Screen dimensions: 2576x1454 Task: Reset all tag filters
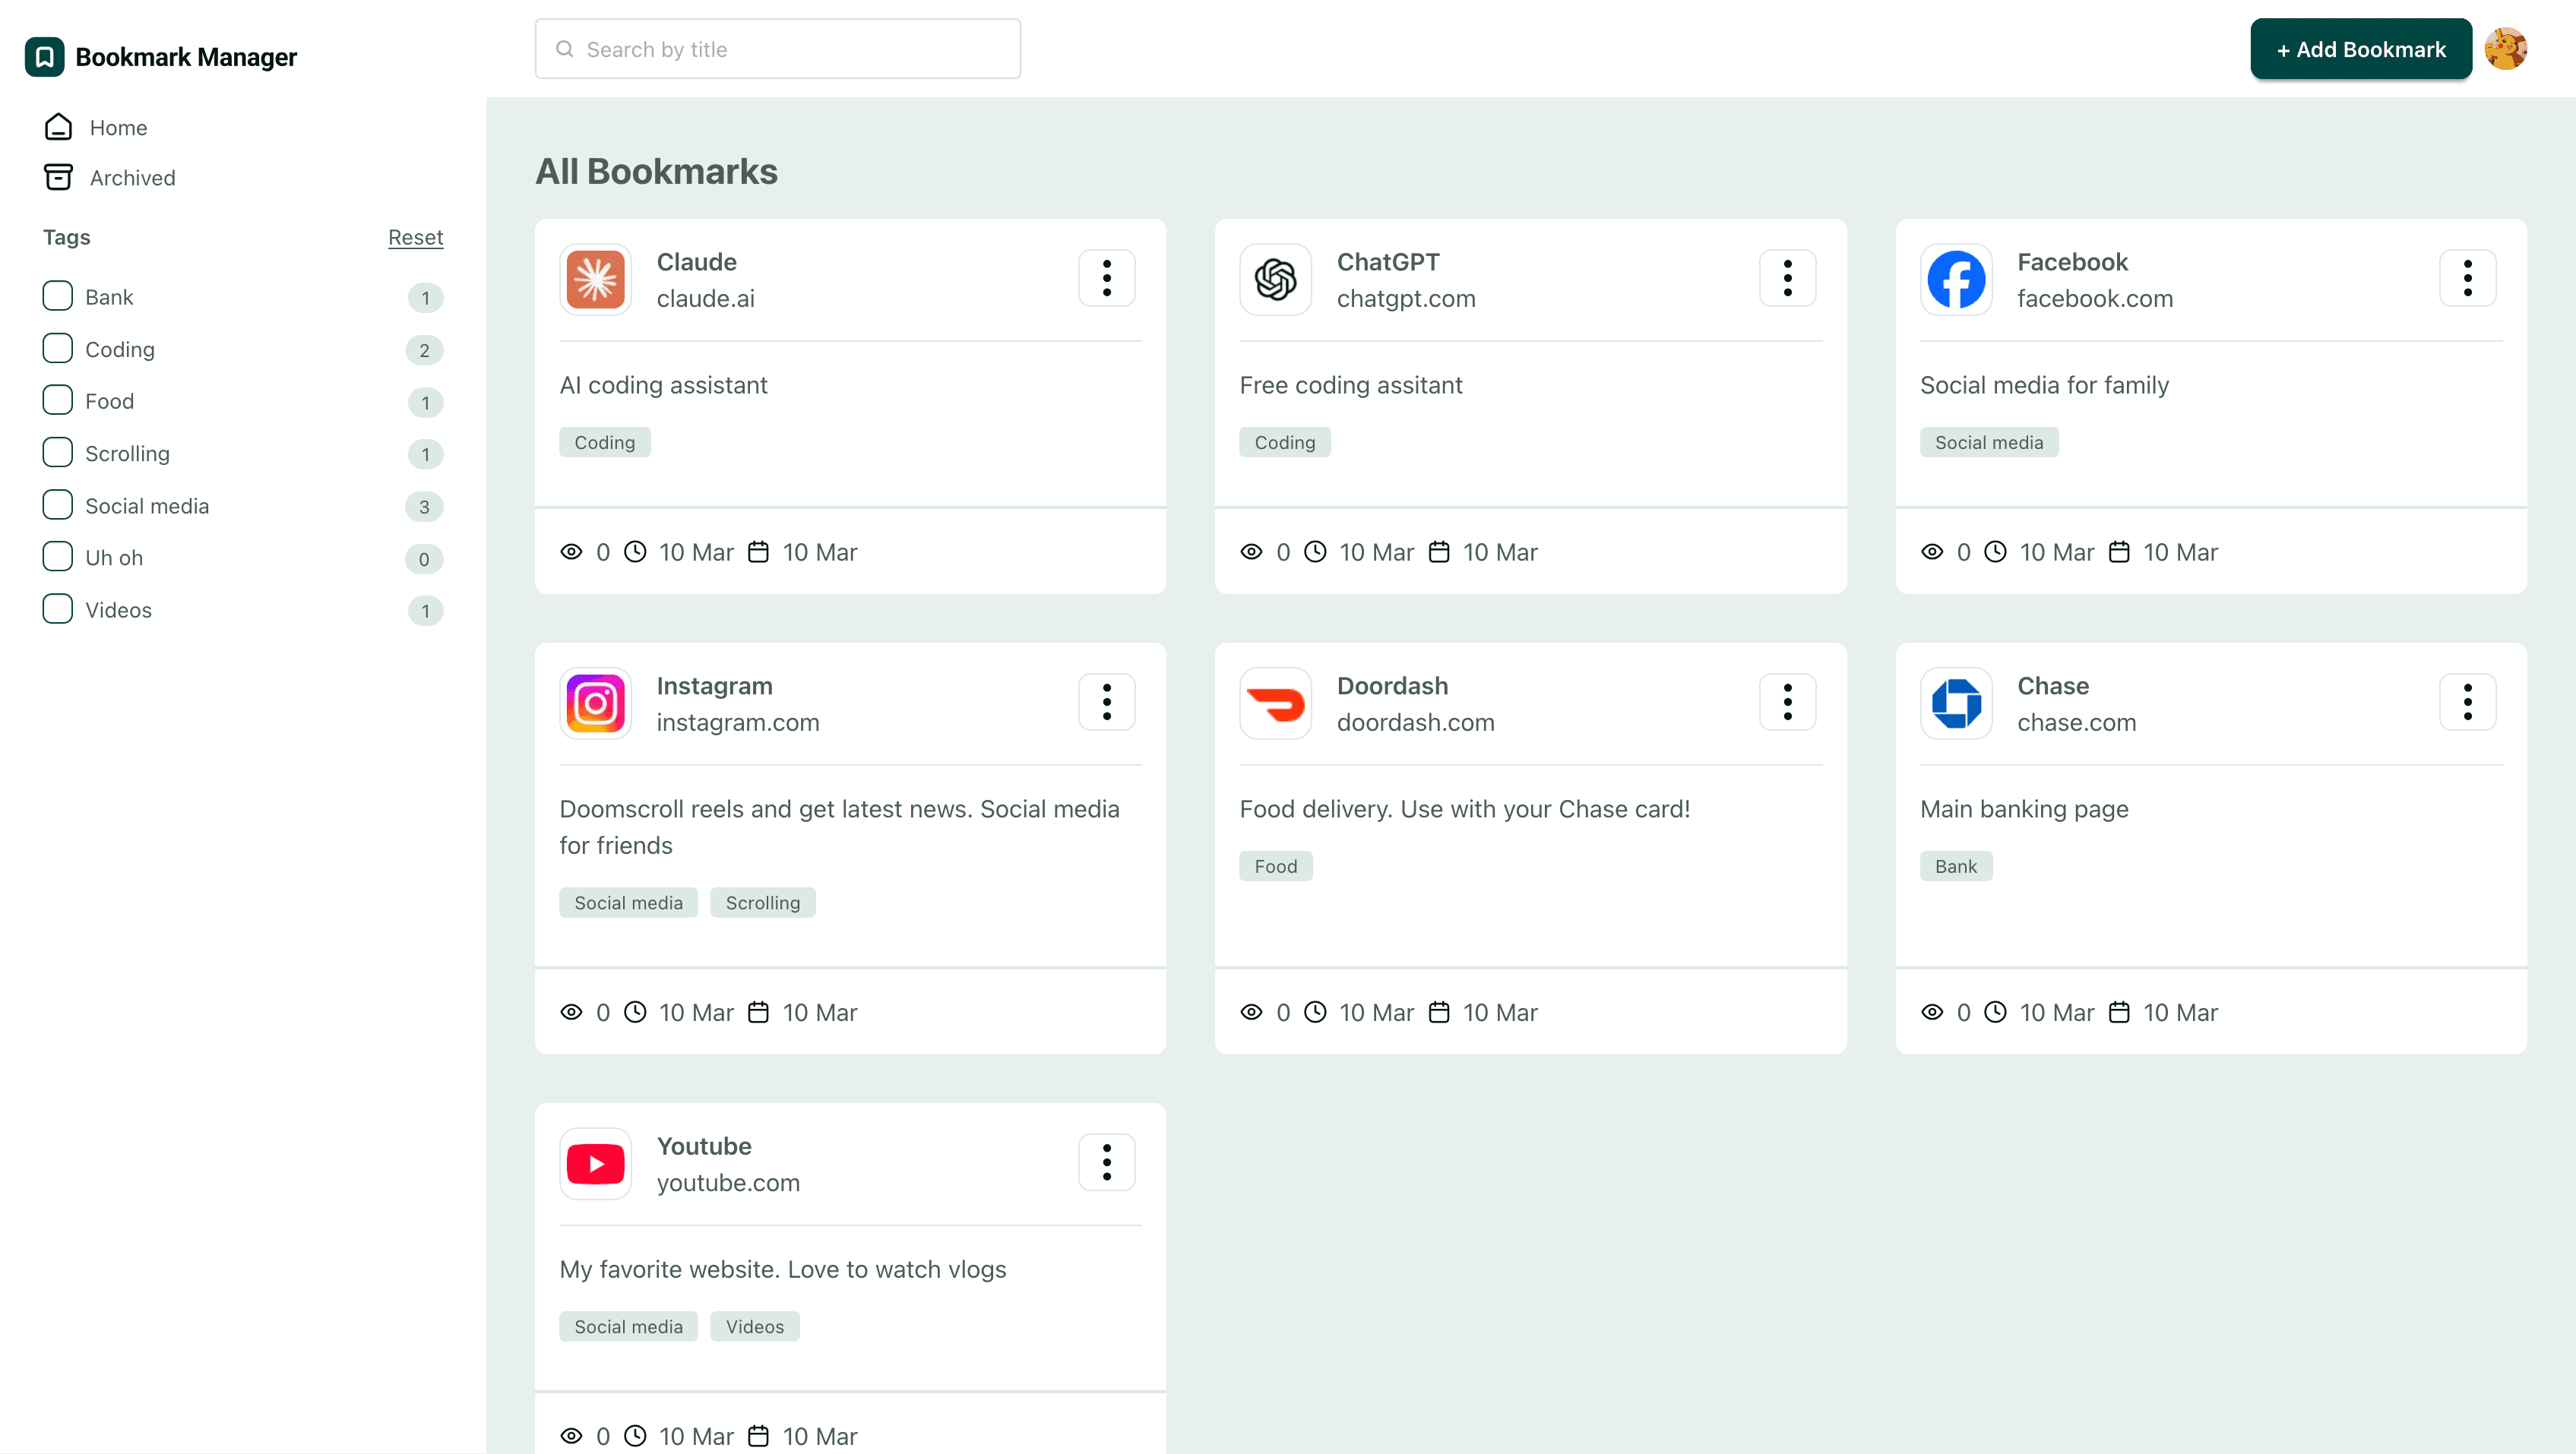pos(415,237)
